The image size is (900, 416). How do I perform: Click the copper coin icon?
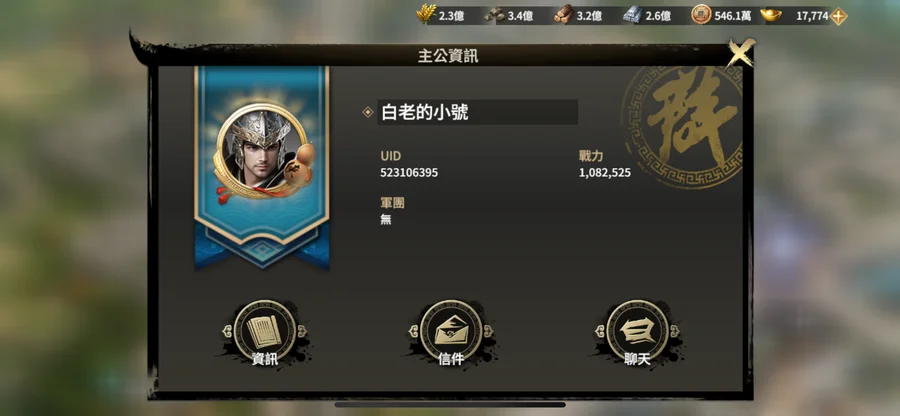(701, 15)
